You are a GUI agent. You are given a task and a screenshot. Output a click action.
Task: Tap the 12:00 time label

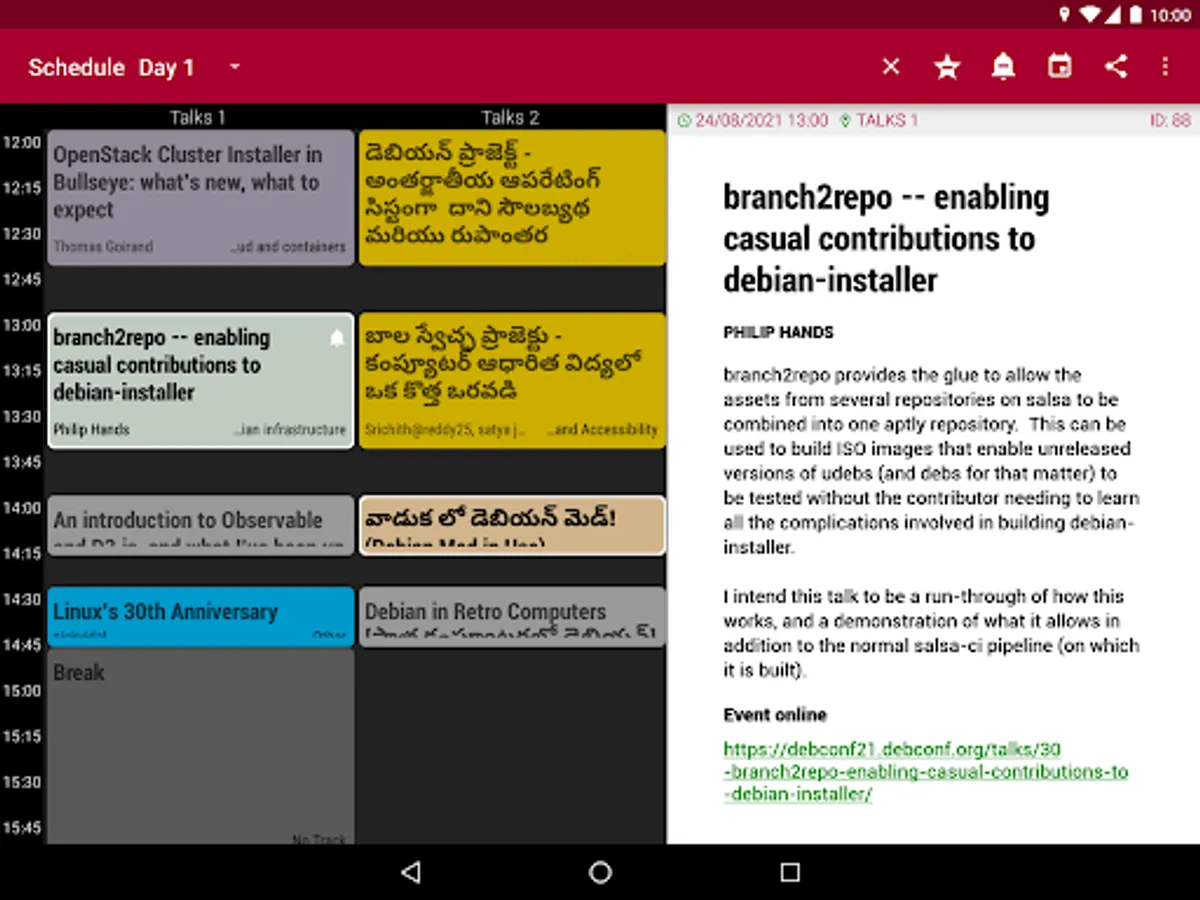(x=21, y=143)
